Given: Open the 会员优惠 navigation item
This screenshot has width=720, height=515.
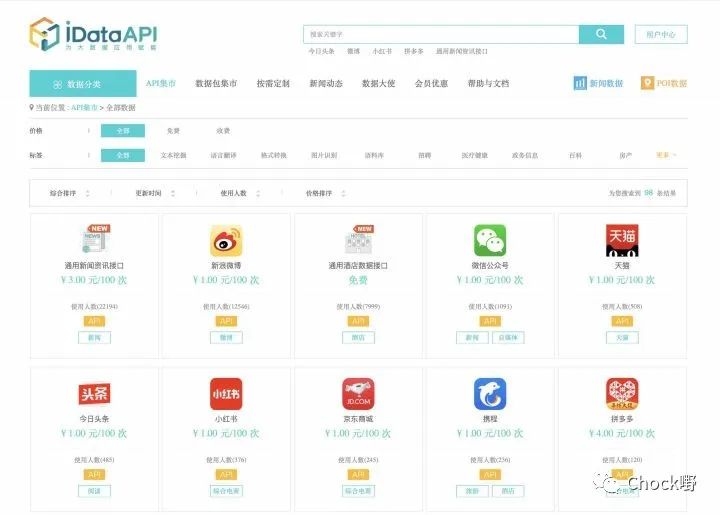Looking at the screenshot, I should pyautogui.click(x=431, y=84).
